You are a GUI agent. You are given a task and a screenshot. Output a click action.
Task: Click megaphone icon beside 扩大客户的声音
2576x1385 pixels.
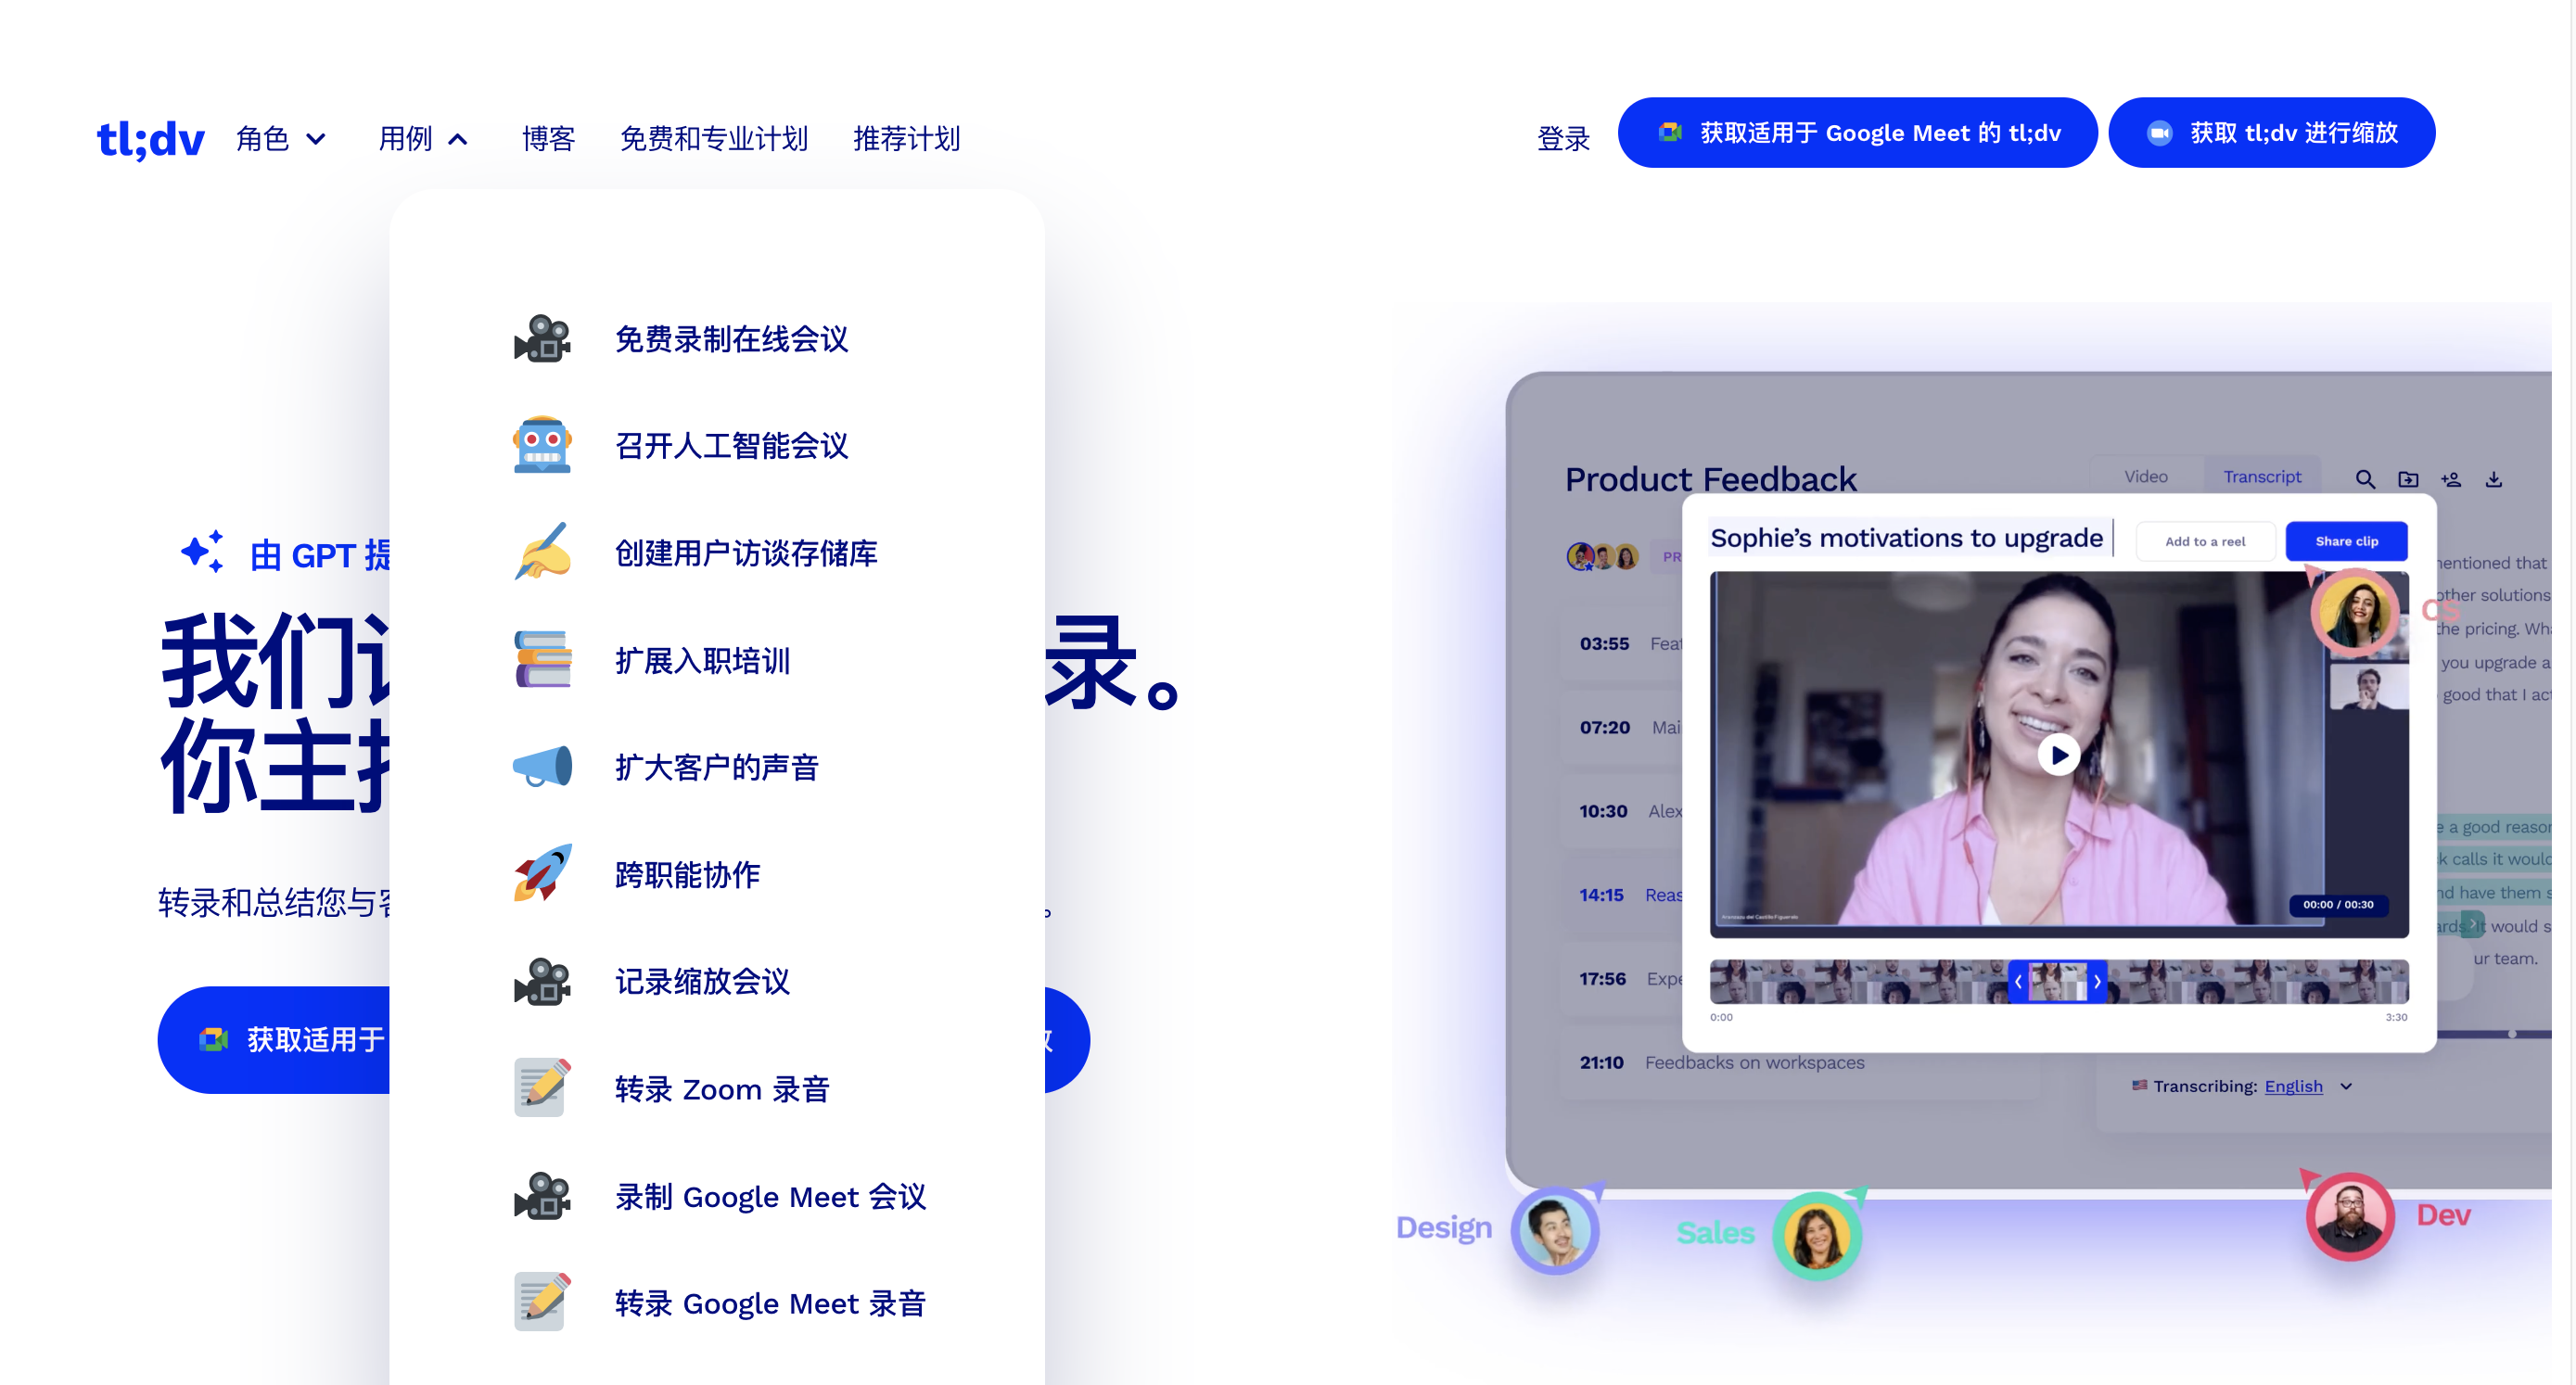(x=542, y=767)
